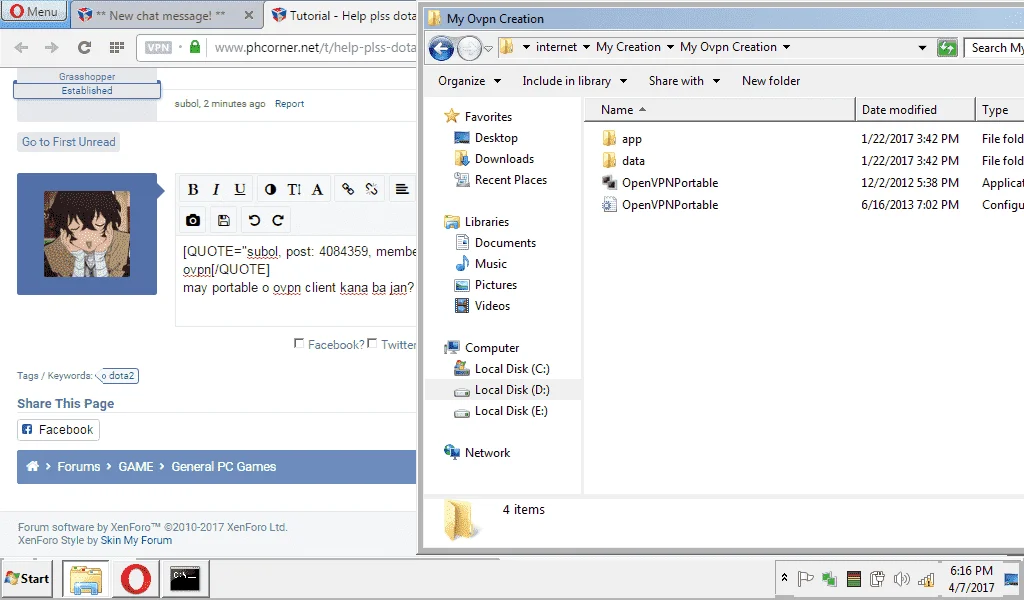Viewport: 1024px width, 600px height.
Task: Insert image with the camera icon
Action: pyautogui.click(x=193, y=220)
